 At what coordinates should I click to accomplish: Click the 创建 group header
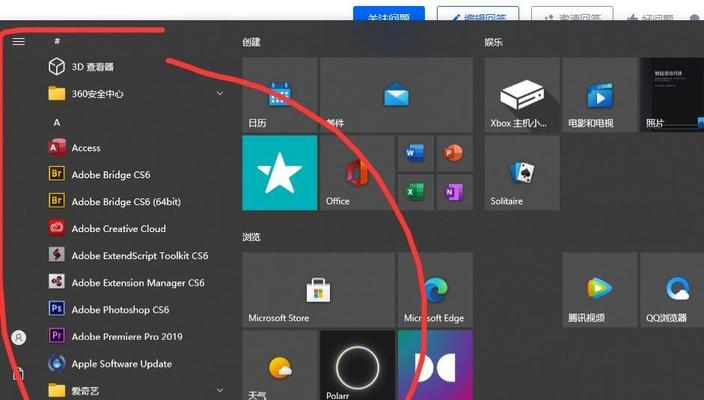[251, 42]
